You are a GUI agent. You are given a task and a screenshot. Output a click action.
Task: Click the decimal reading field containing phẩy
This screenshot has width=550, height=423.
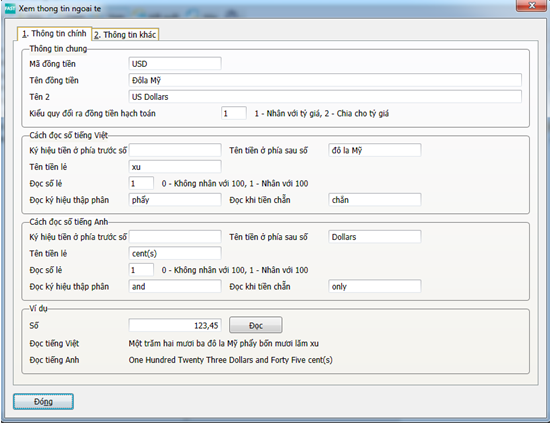[x=175, y=200]
